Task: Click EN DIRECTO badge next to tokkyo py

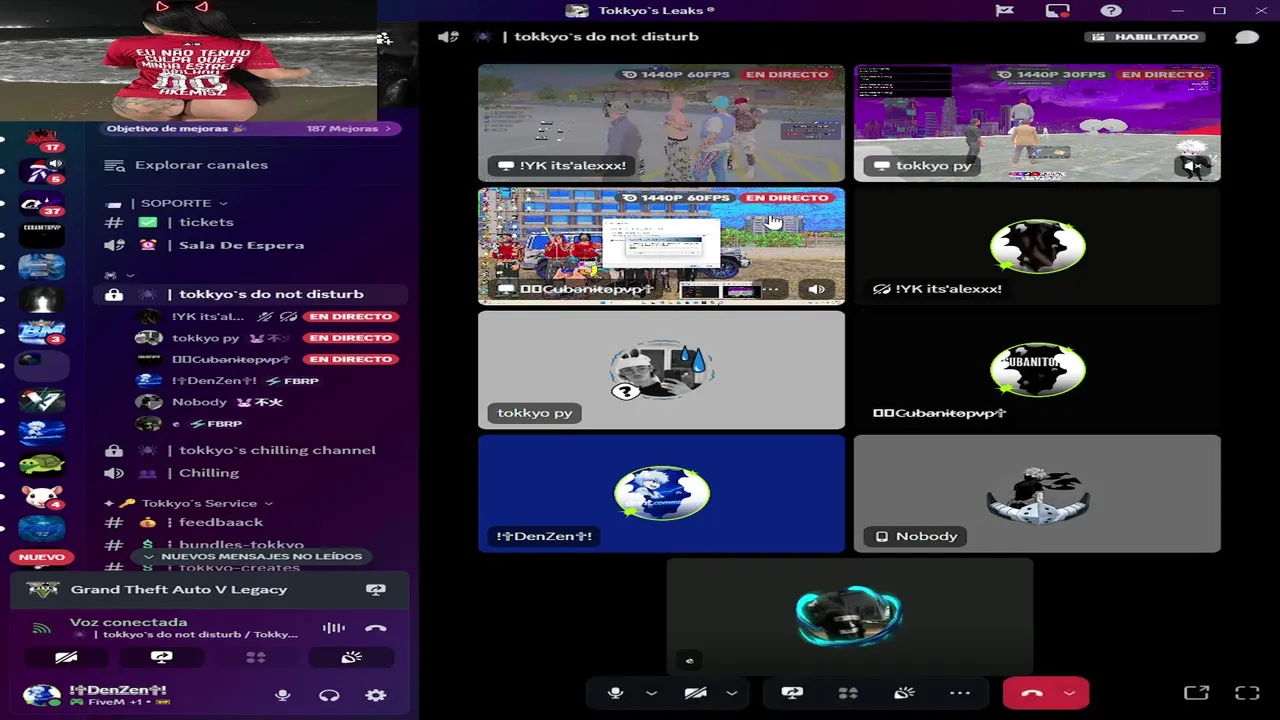Action: pos(350,338)
